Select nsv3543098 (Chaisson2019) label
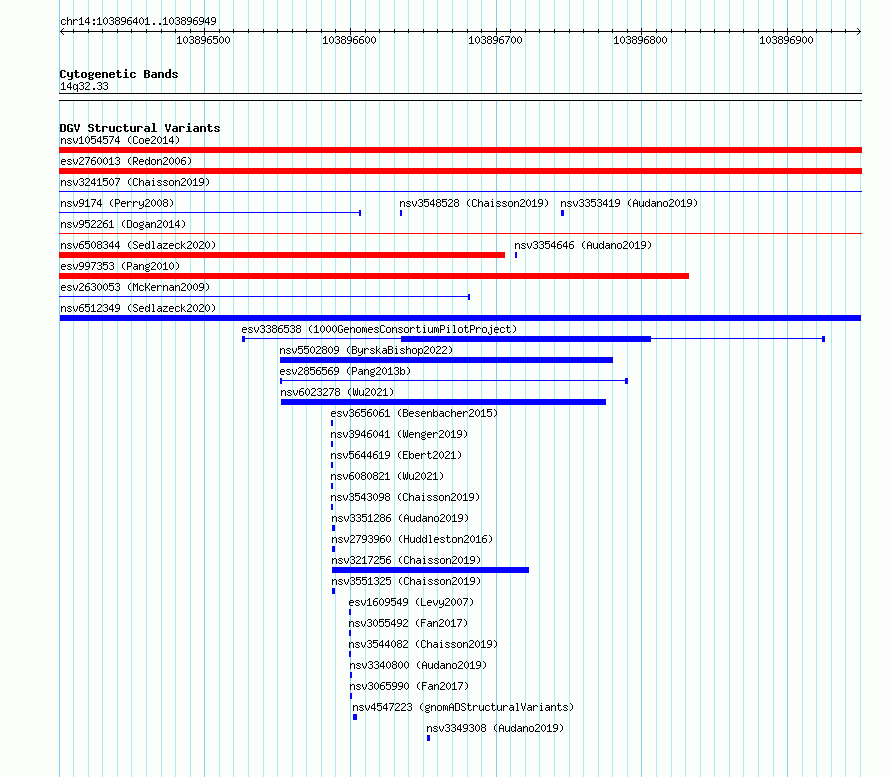Image resolution: width=890 pixels, height=777 pixels. pos(405,497)
